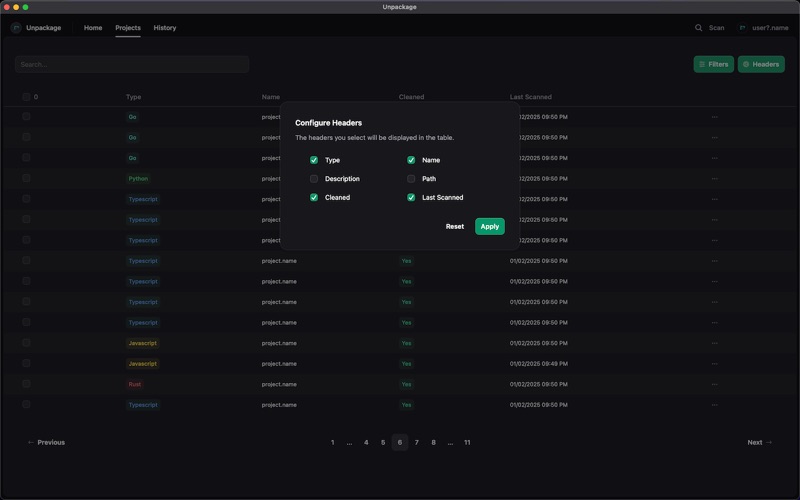800x500 pixels.
Task: Open the user avatar icon
Action: (x=742, y=28)
